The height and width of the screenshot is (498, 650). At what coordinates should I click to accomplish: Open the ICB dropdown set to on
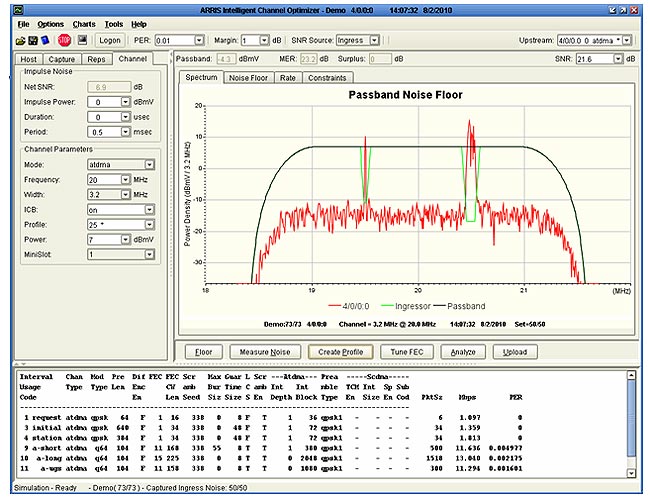[149, 209]
